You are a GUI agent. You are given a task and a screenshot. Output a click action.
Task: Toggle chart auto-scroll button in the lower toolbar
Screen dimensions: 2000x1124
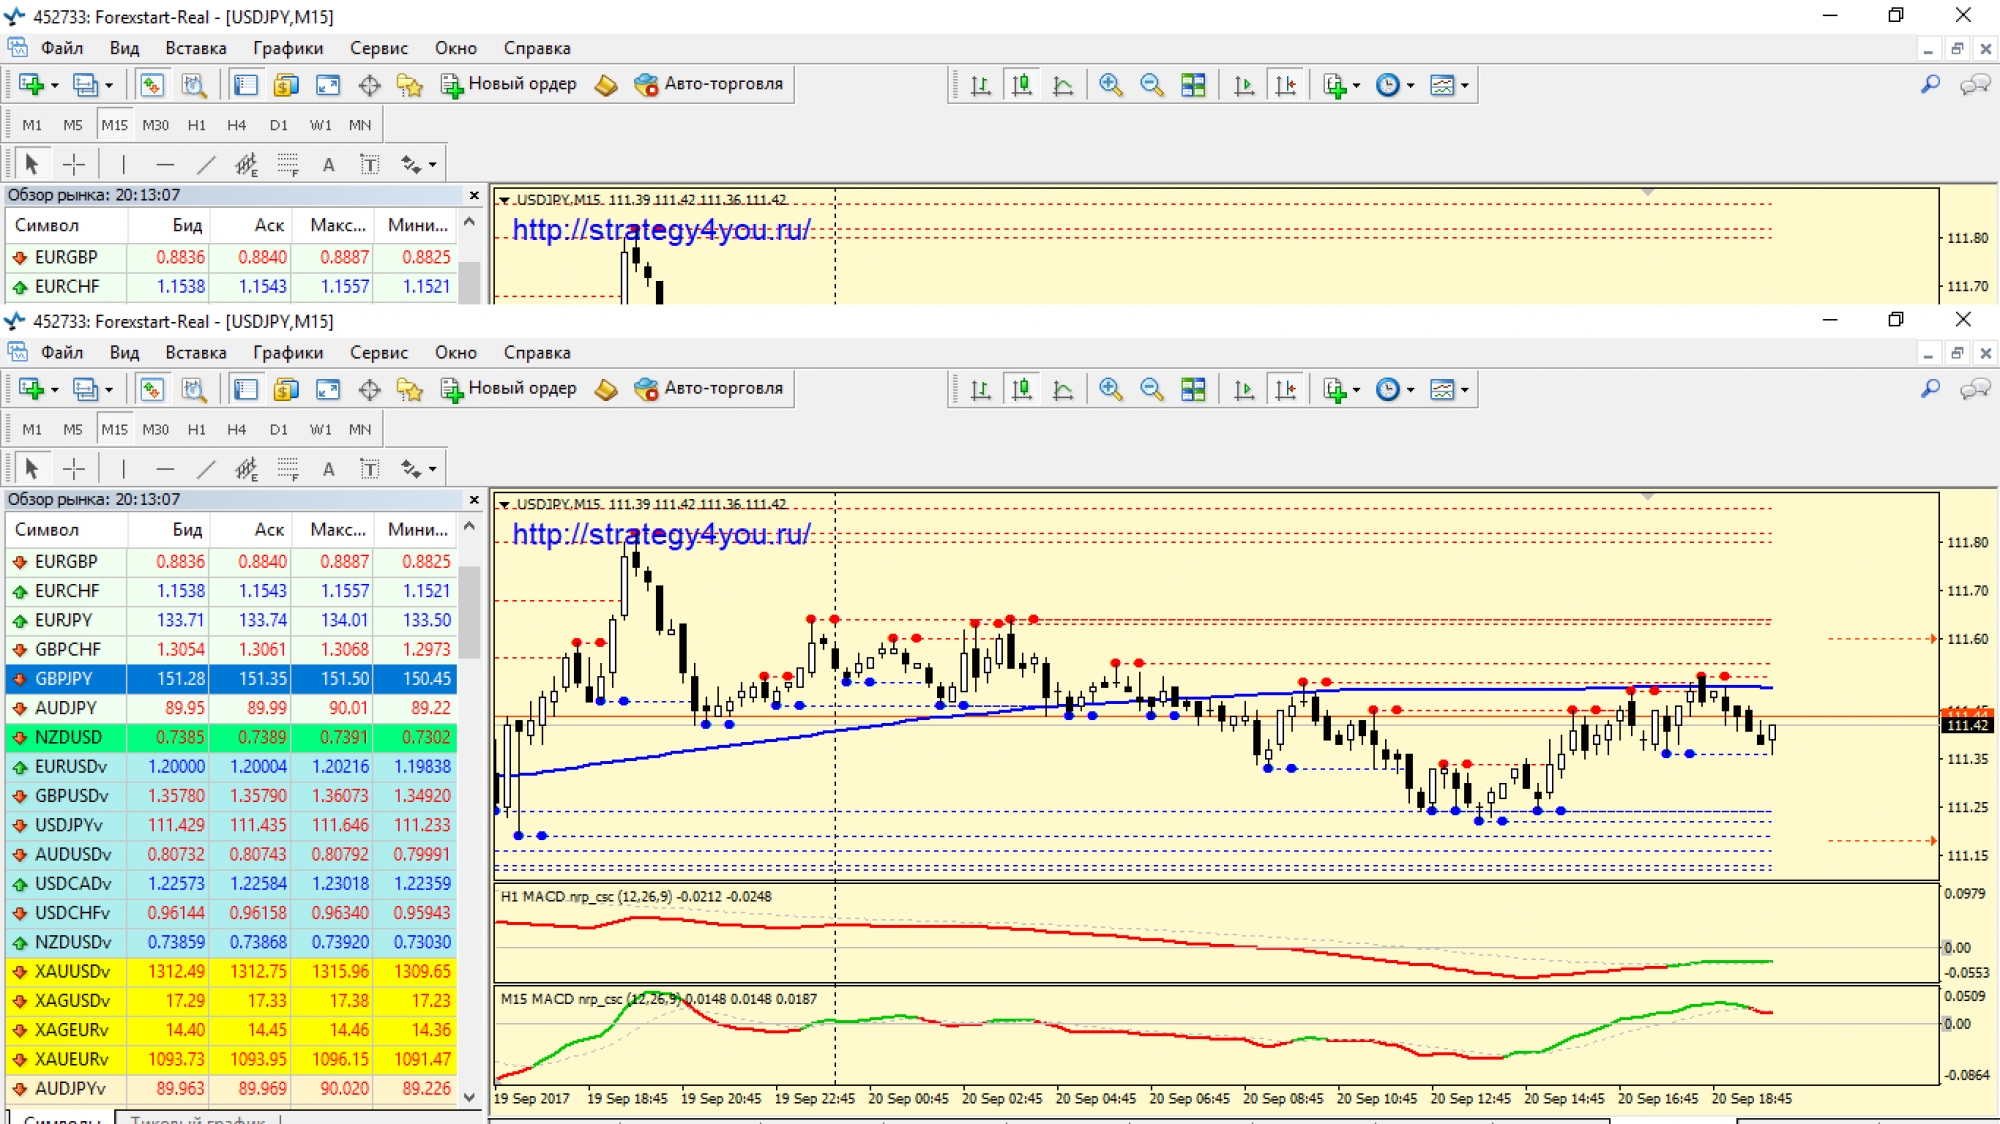pos(1244,390)
